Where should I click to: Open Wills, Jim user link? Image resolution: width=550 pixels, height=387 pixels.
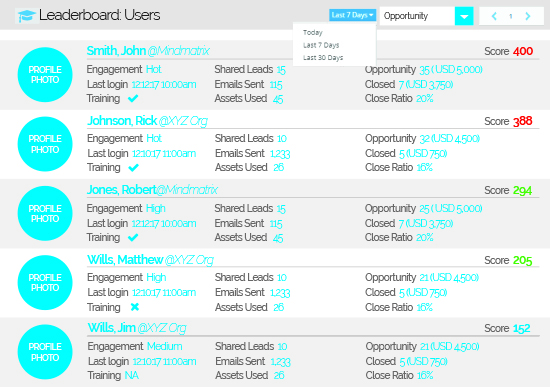tap(112, 328)
